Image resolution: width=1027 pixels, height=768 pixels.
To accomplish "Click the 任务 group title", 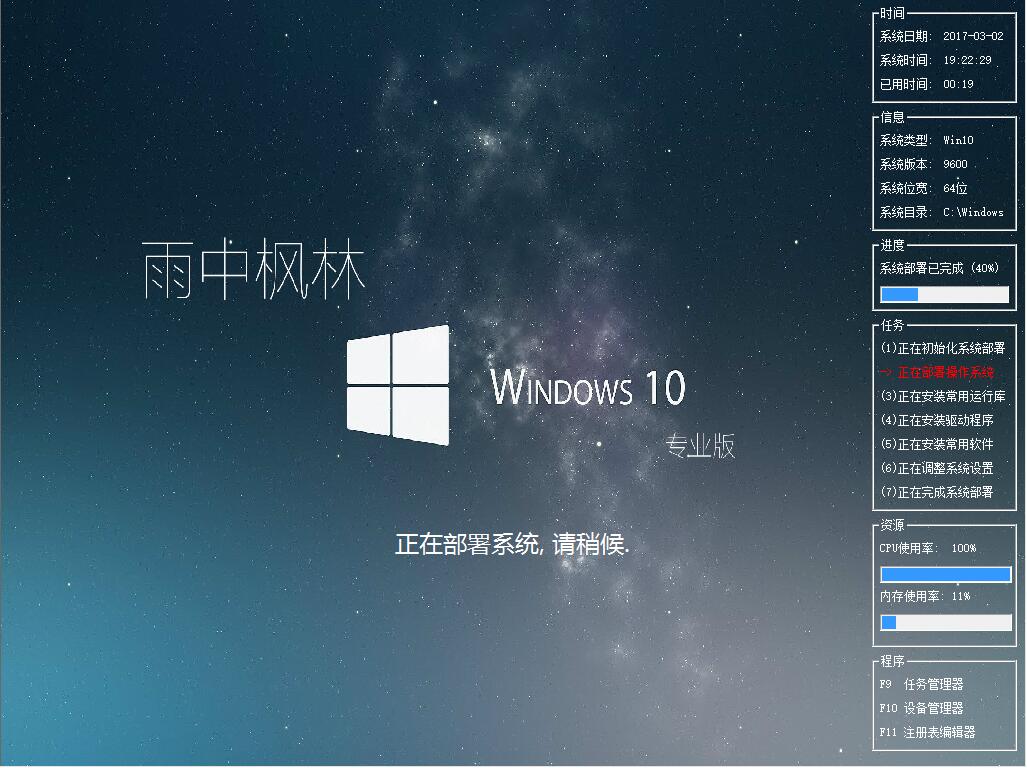I will tap(892, 325).
